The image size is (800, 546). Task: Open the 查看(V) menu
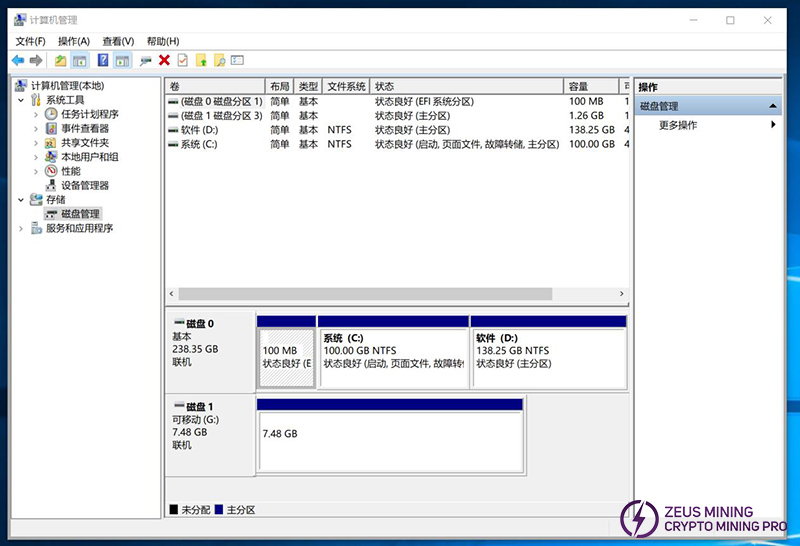coord(118,41)
